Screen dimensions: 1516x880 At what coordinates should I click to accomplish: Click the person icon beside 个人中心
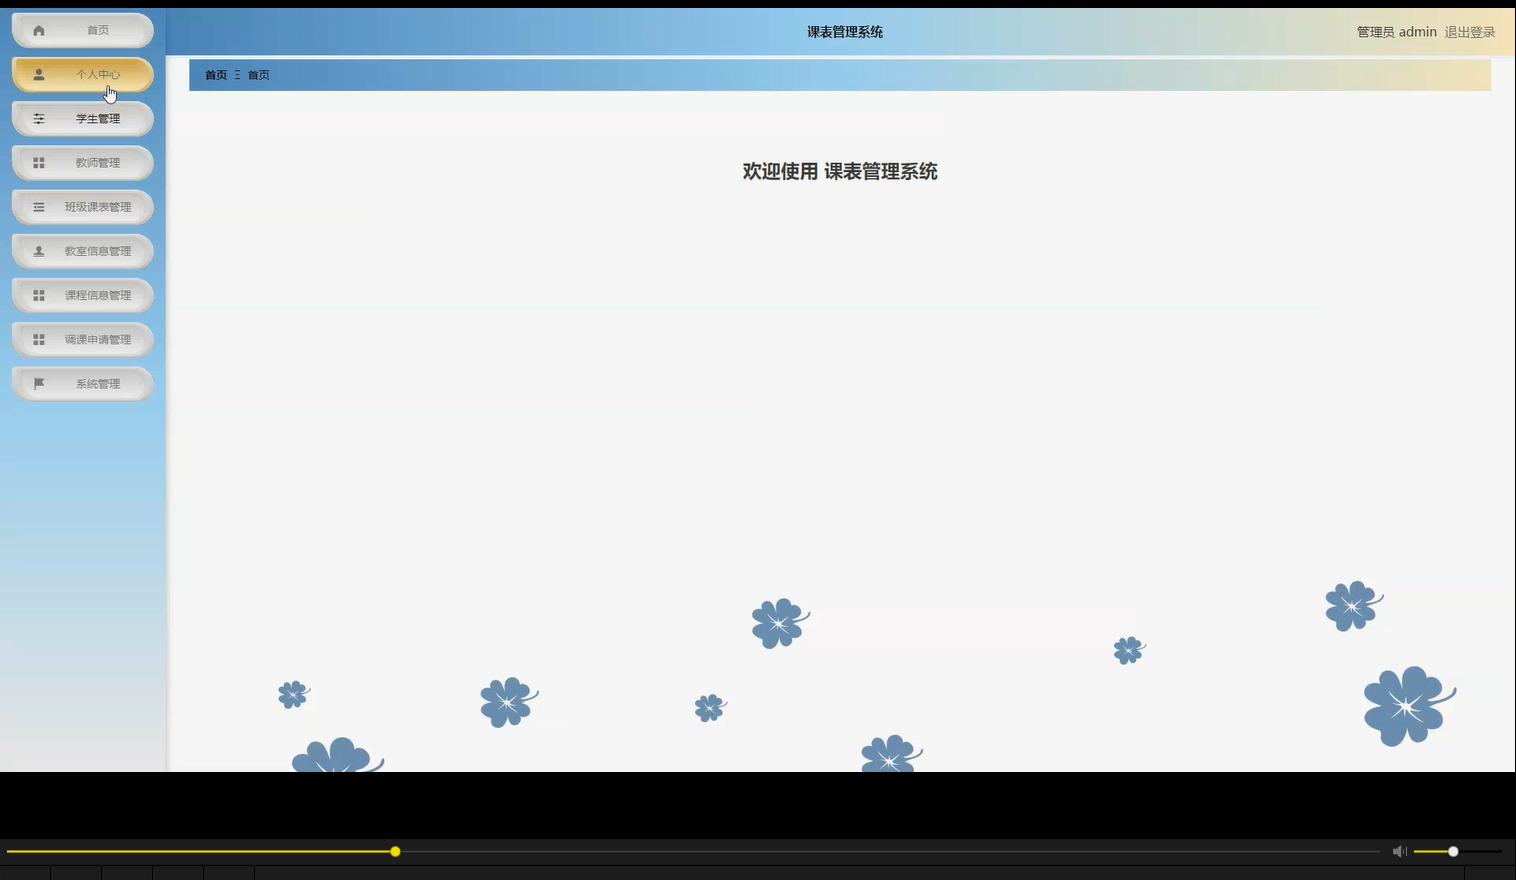(x=38, y=74)
